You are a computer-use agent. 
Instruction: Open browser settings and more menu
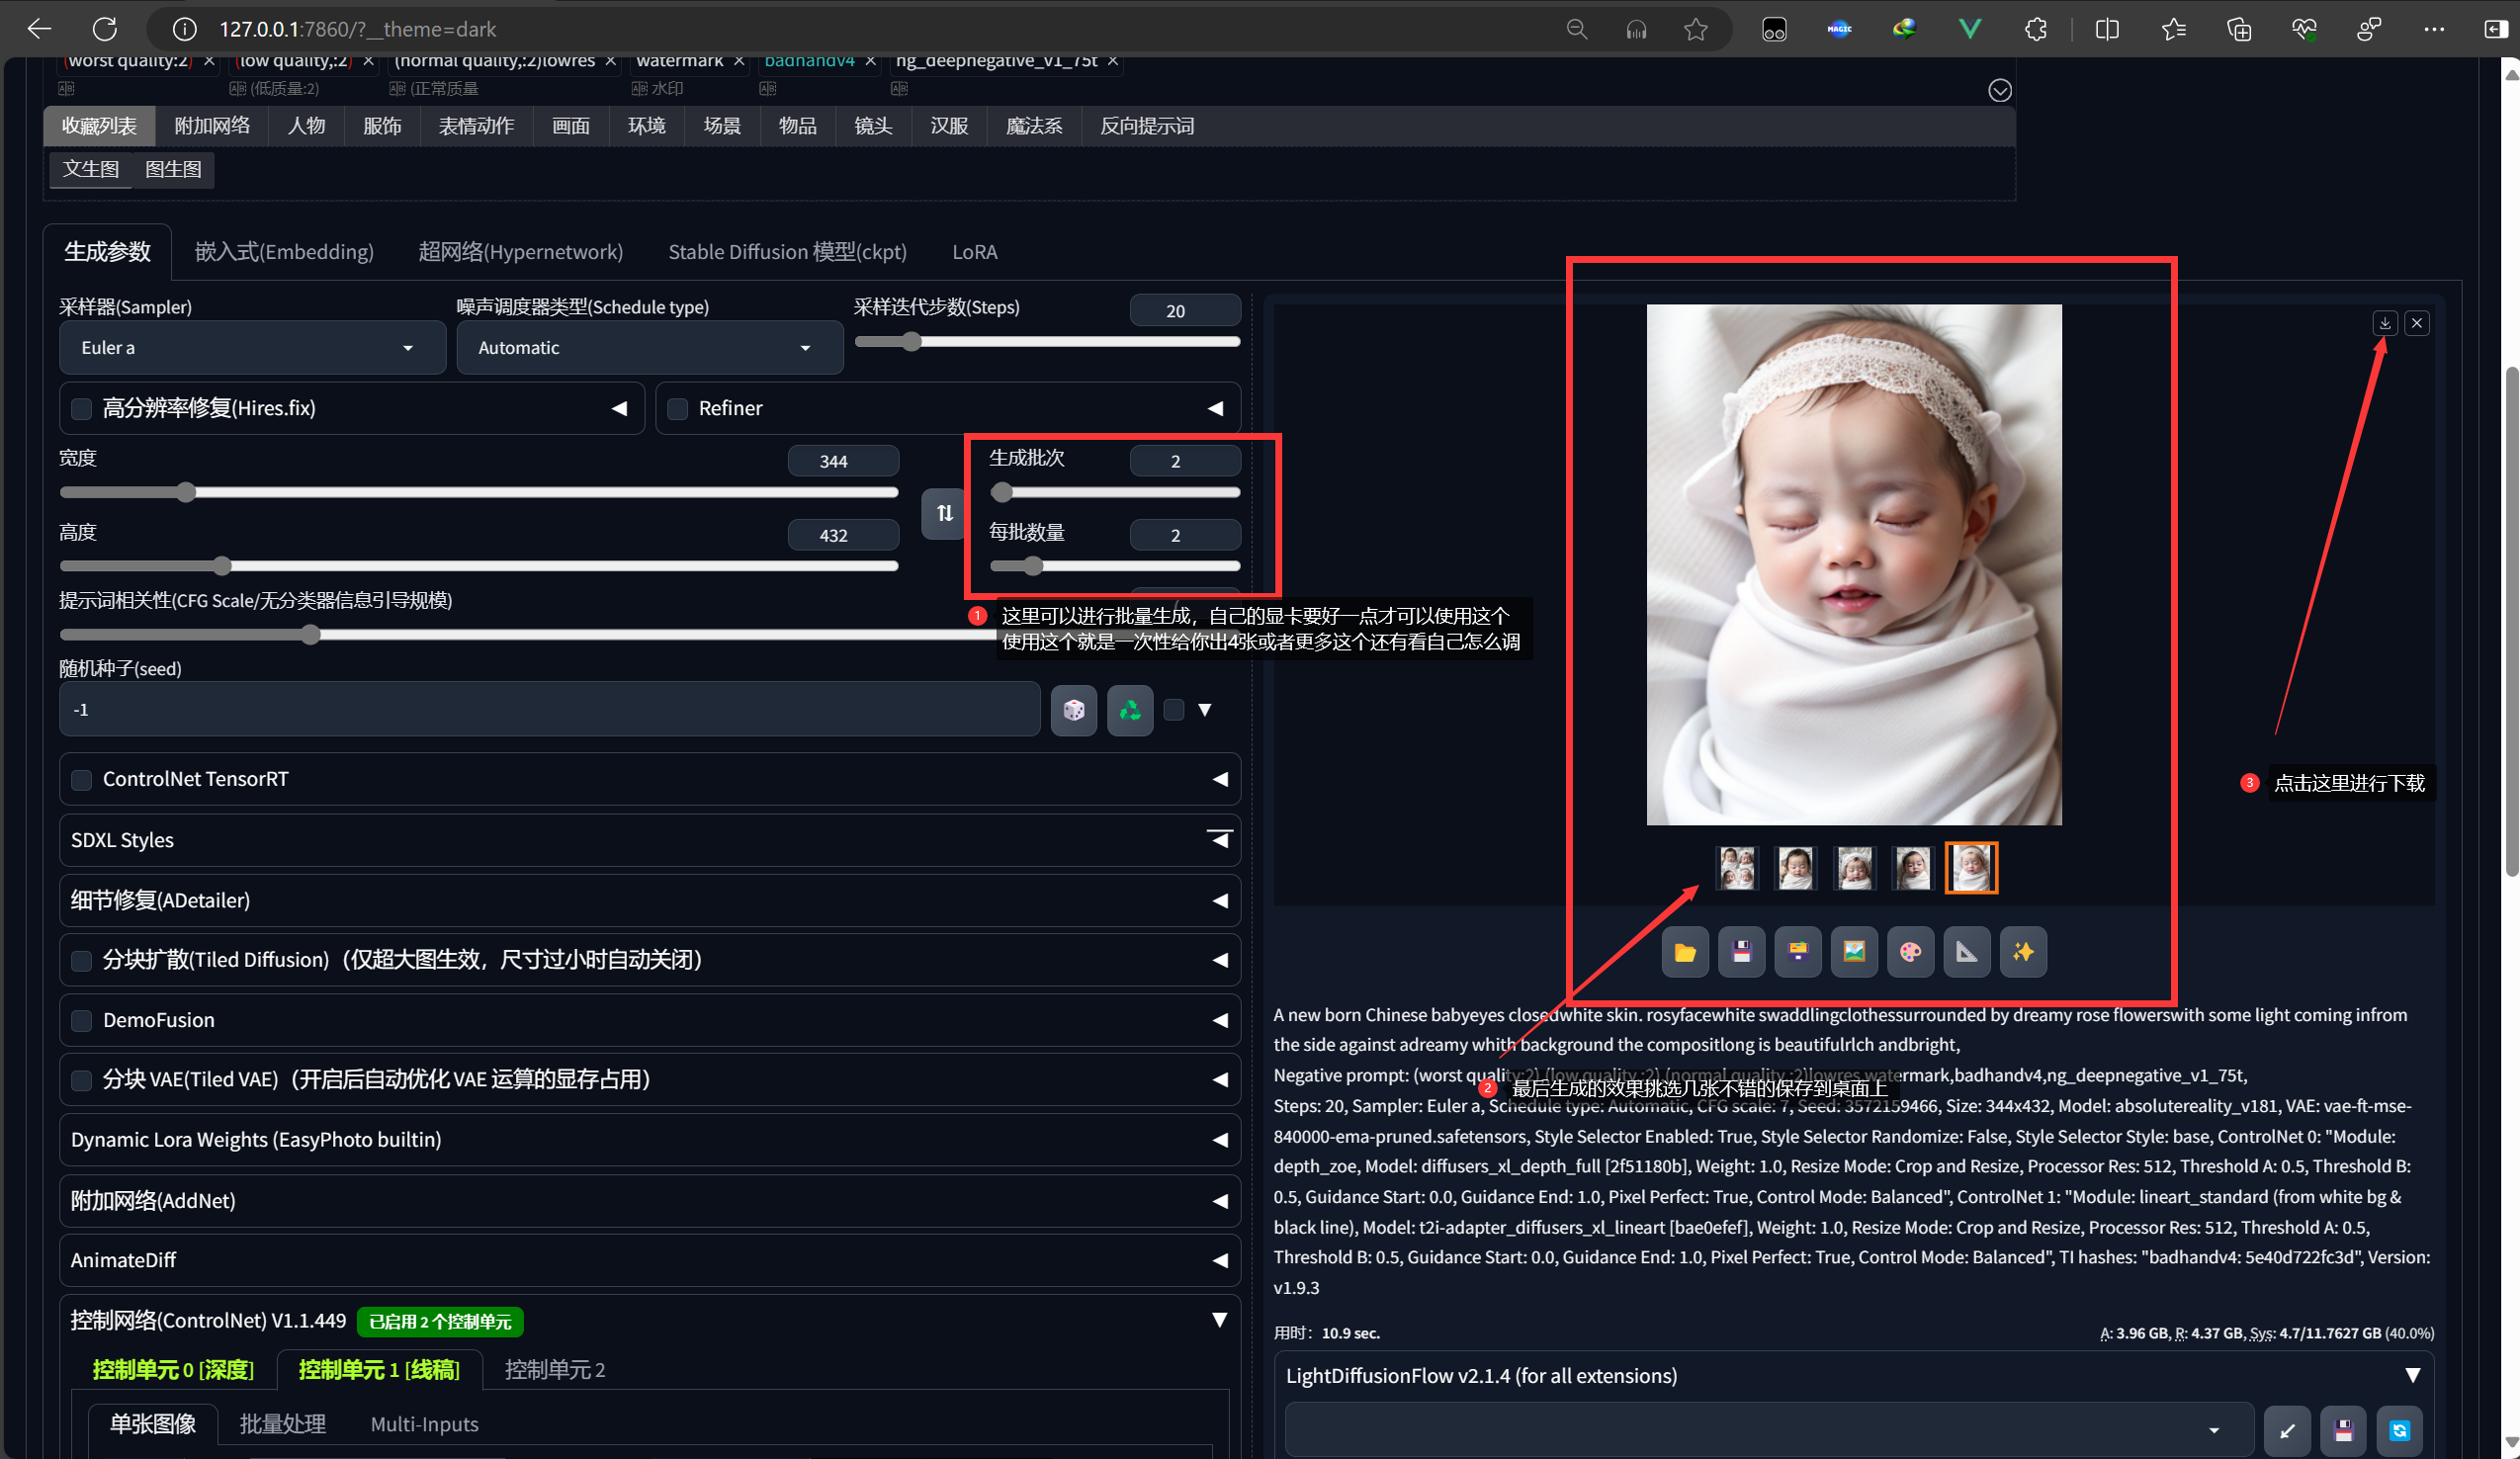[x=2434, y=29]
